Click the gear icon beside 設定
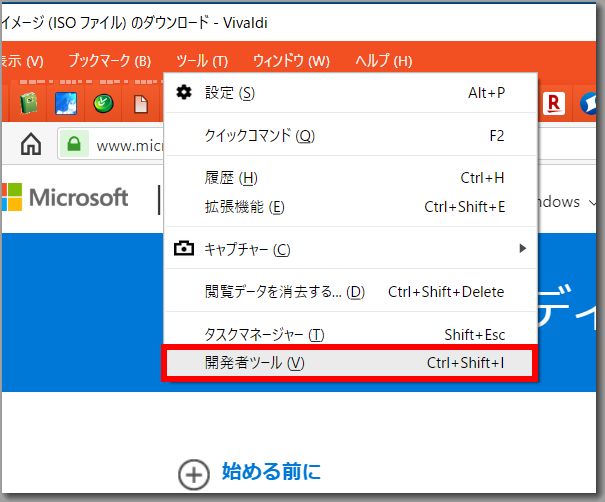This screenshot has height=502, width=605. click(x=184, y=92)
